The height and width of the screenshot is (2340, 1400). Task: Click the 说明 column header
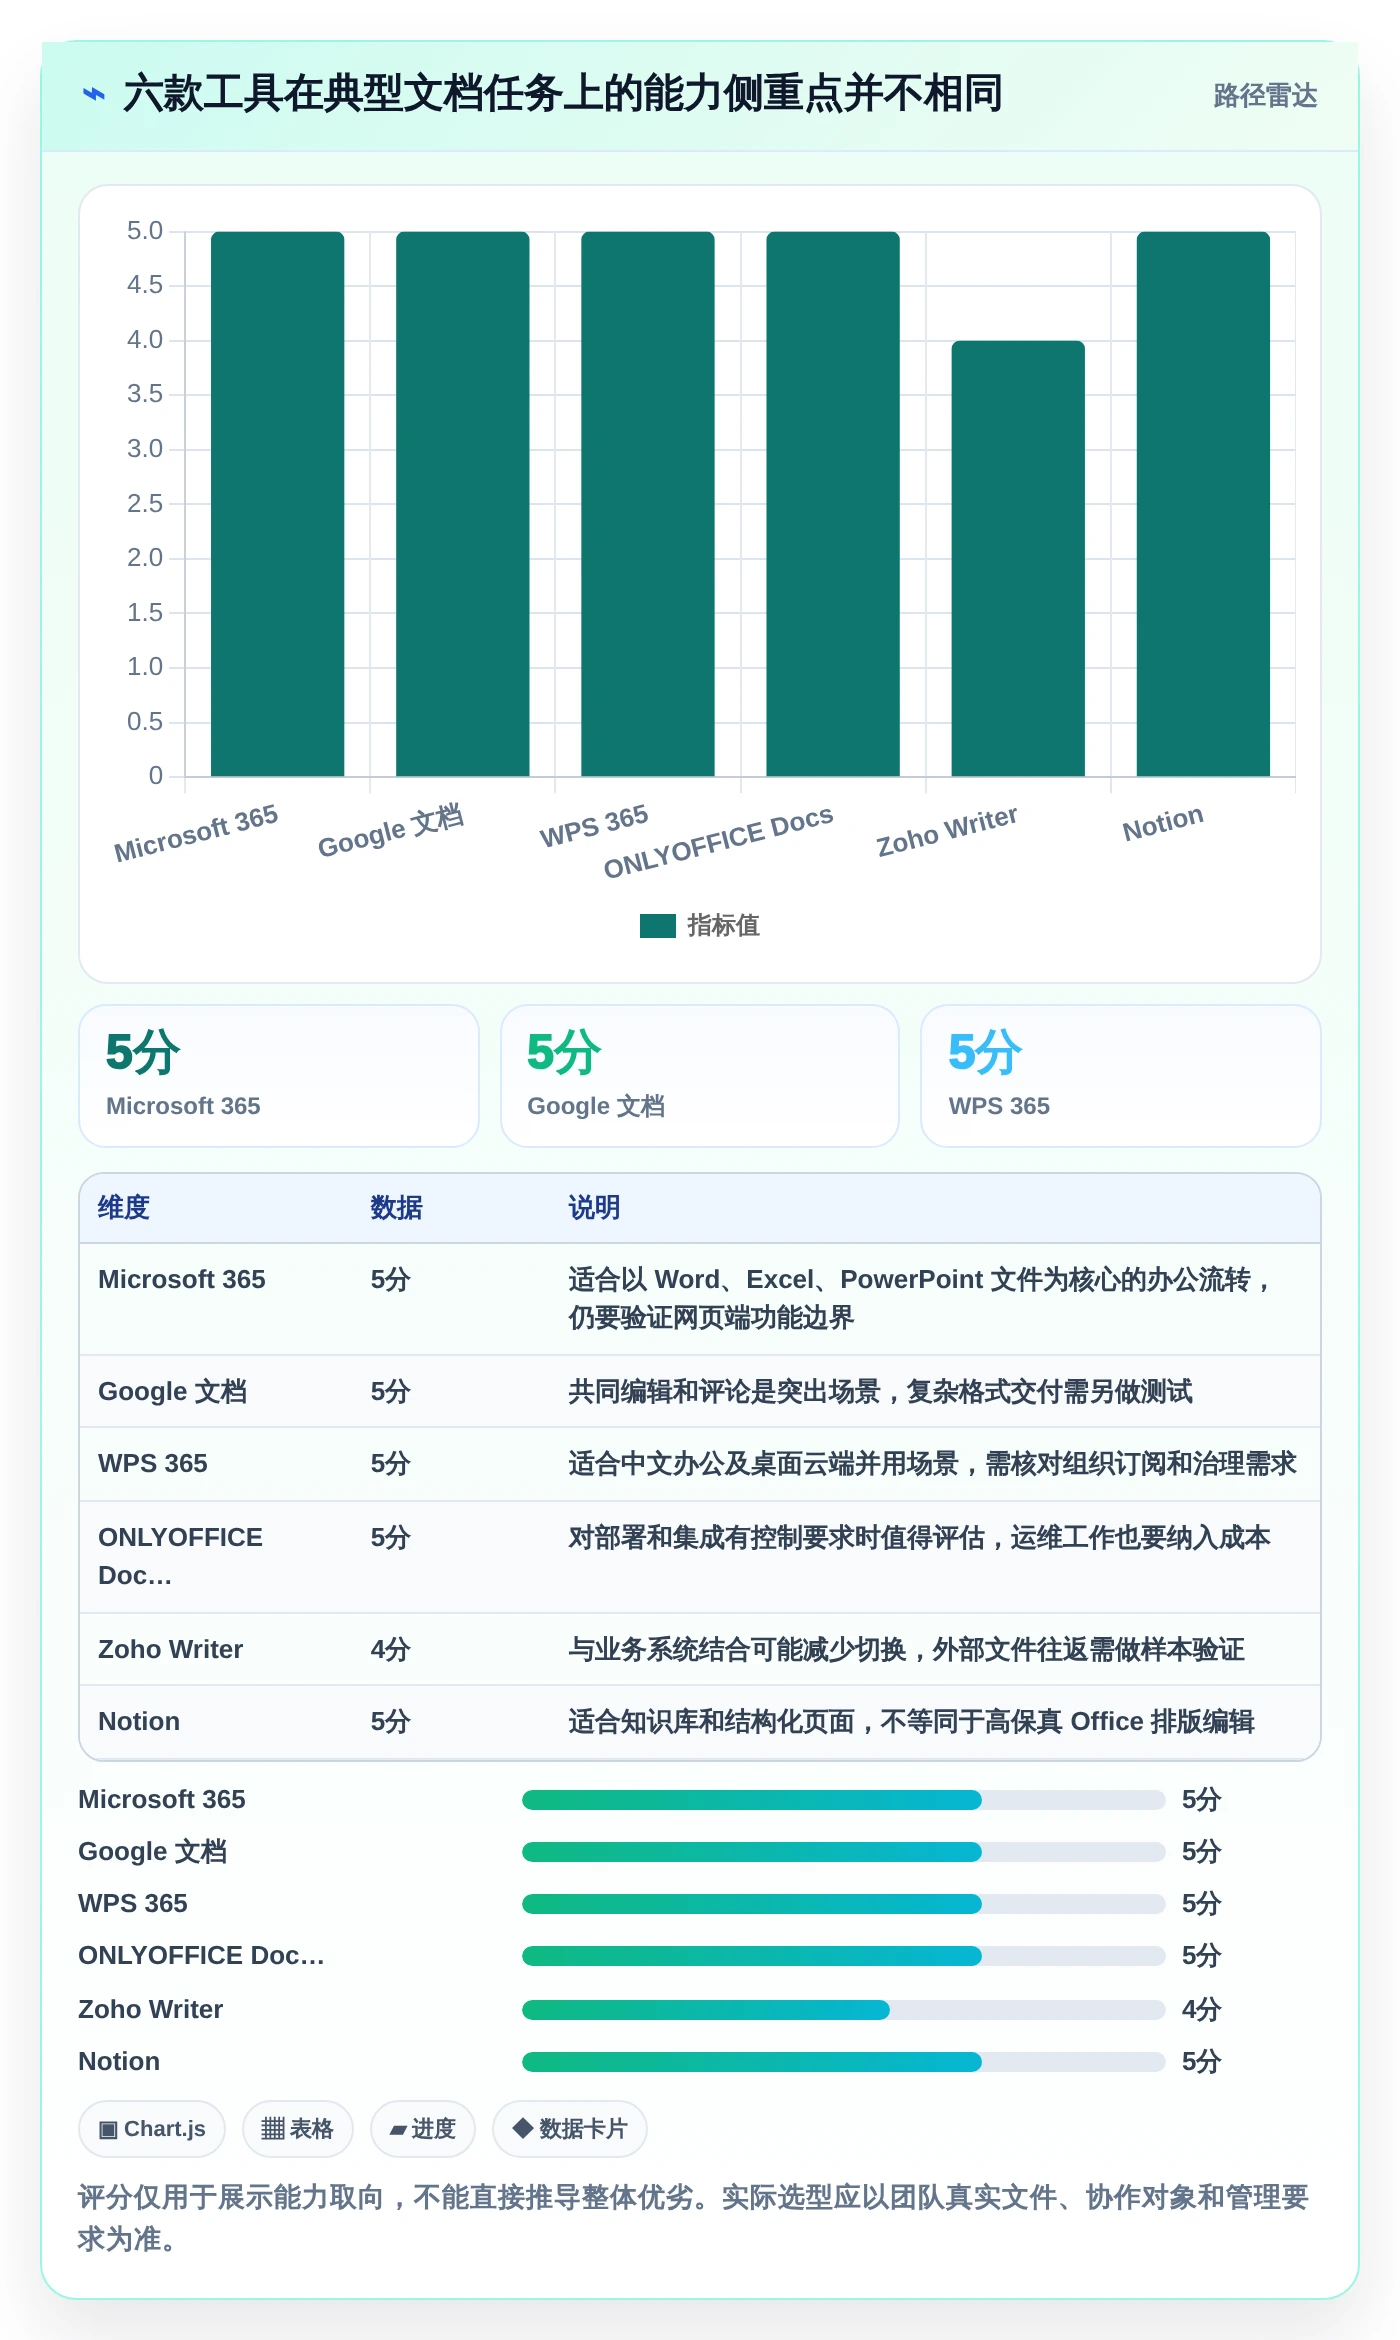click(594, 1208)
